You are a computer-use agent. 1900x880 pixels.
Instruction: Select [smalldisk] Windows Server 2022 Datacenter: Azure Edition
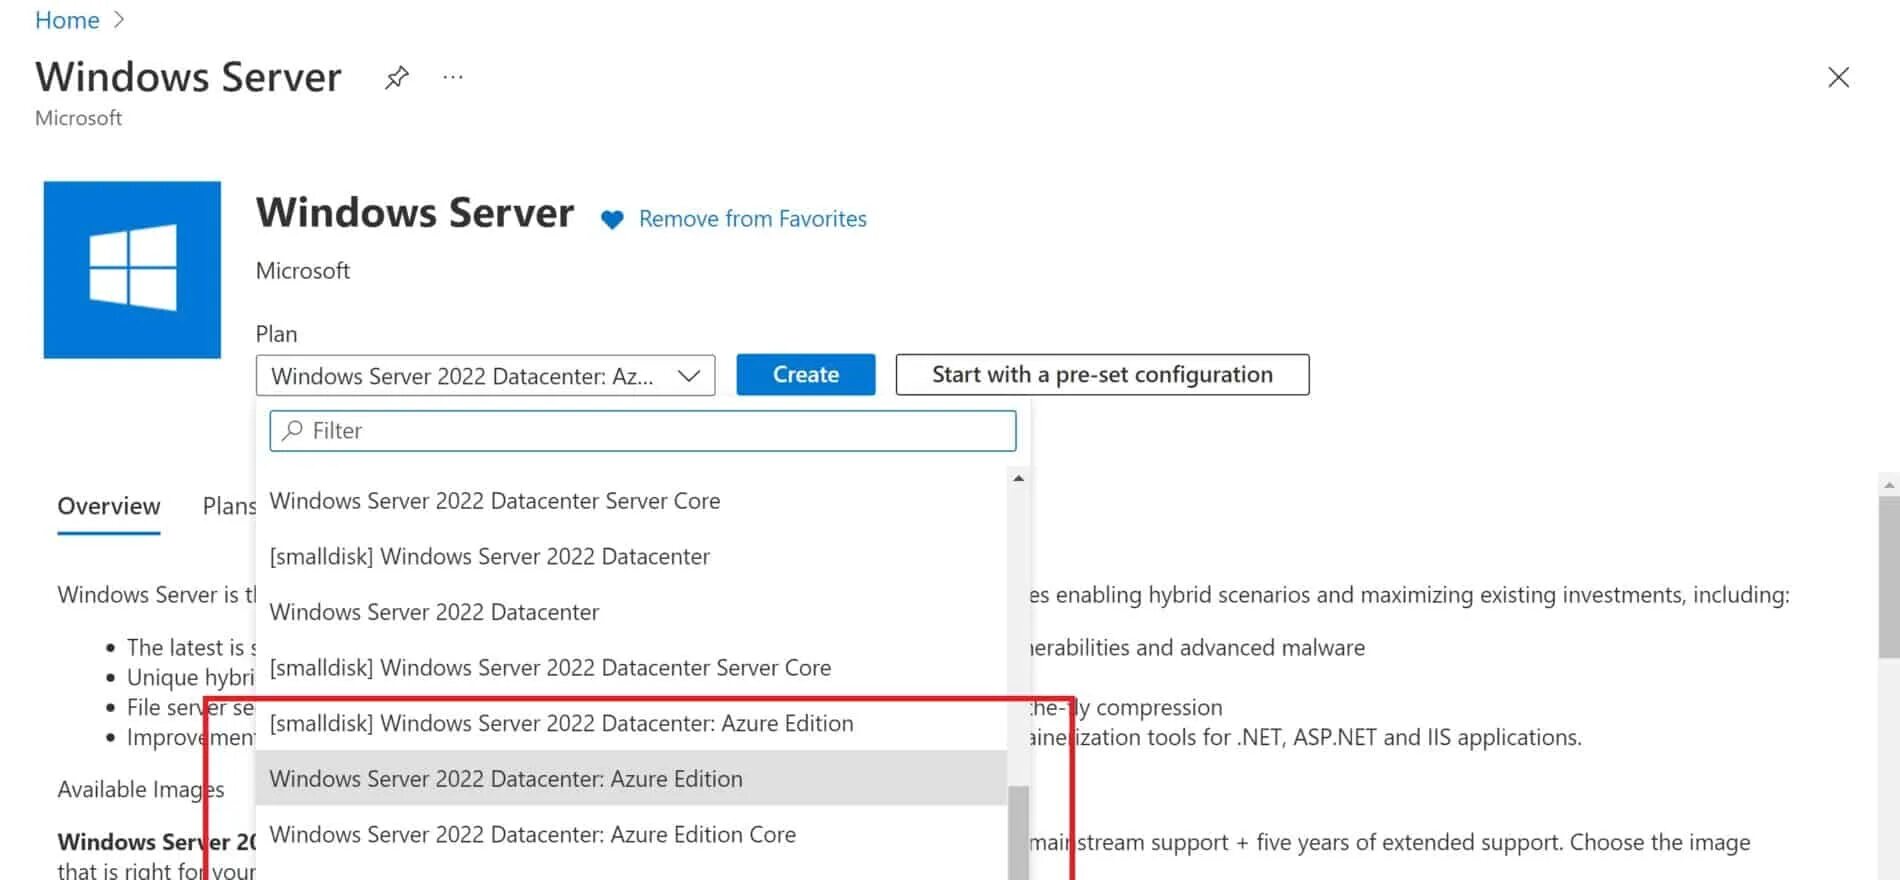(630, 723)
